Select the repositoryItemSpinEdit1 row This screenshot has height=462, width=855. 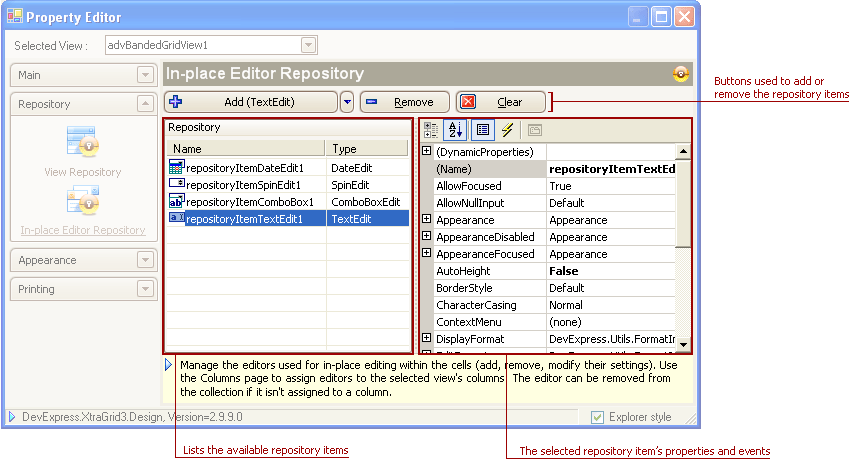pyautogui.click(x=288, y=184)
